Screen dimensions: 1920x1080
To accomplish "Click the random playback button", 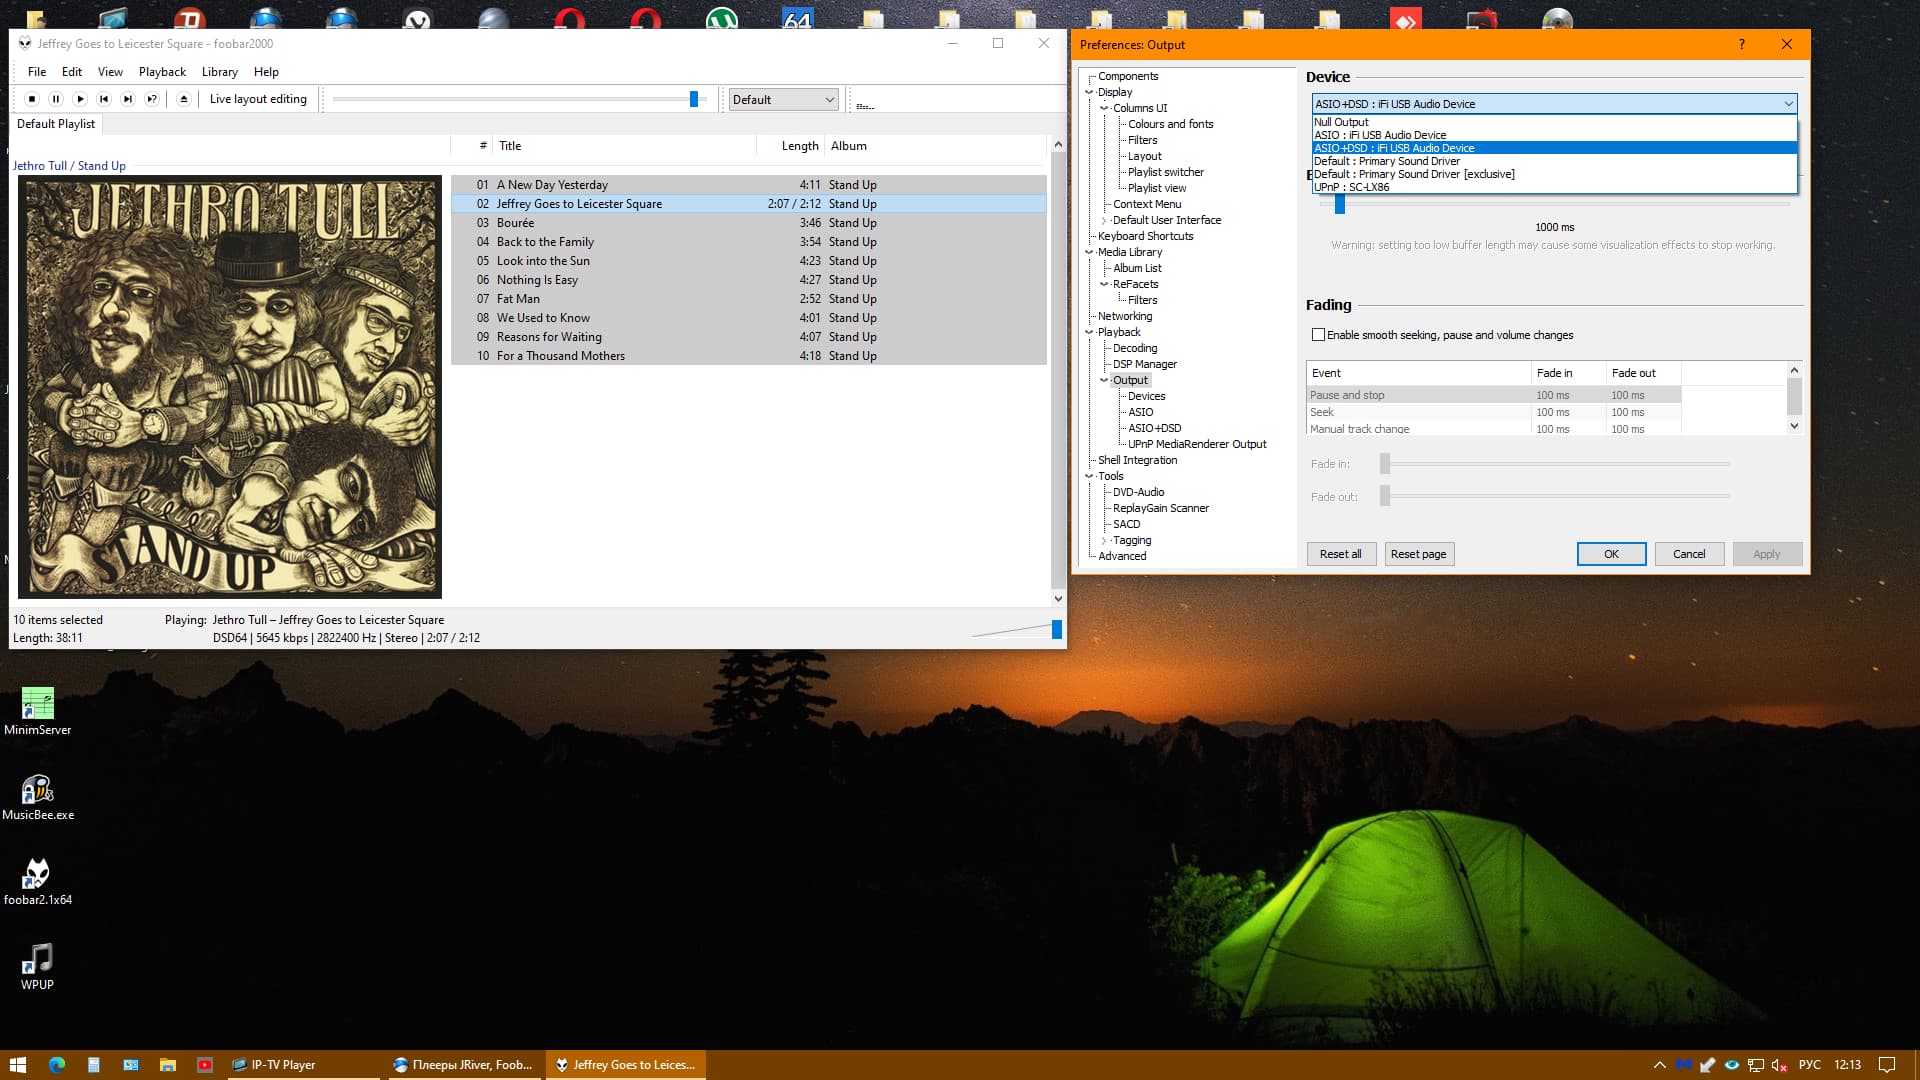I will pyautogui.click(x=152, y=99).
